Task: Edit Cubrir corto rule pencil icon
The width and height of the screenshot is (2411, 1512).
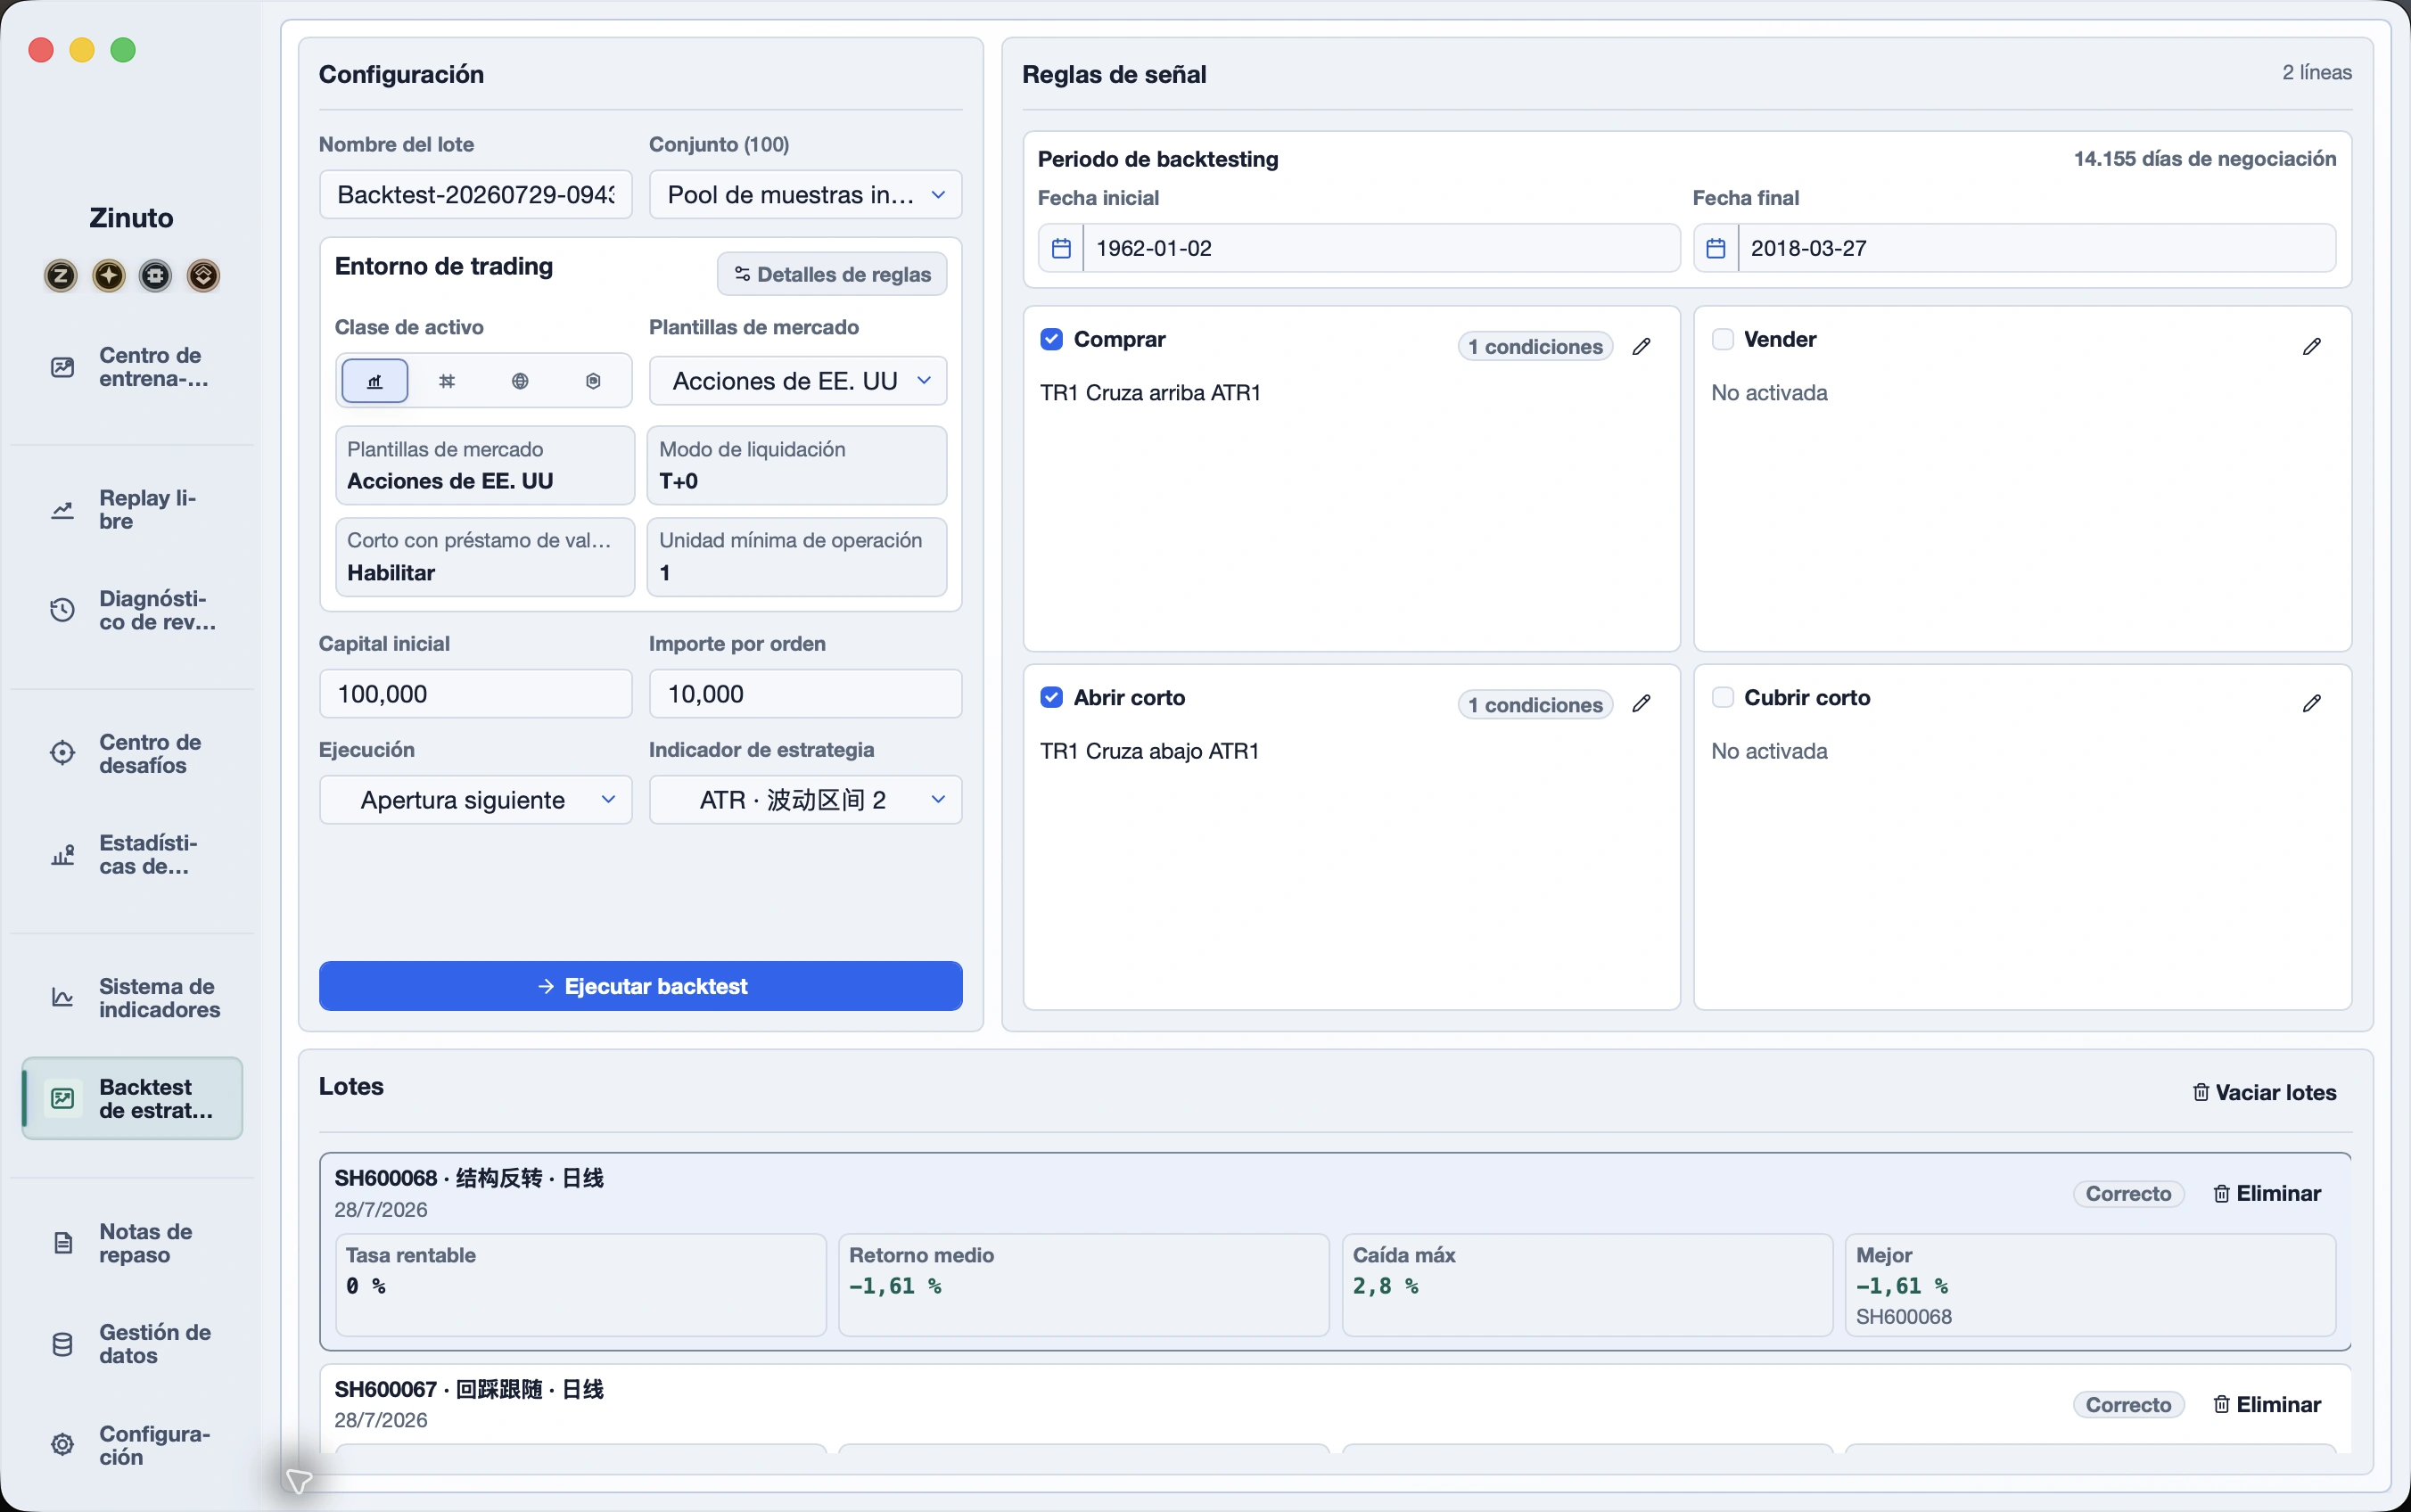Action: [x=2312, y=704]
